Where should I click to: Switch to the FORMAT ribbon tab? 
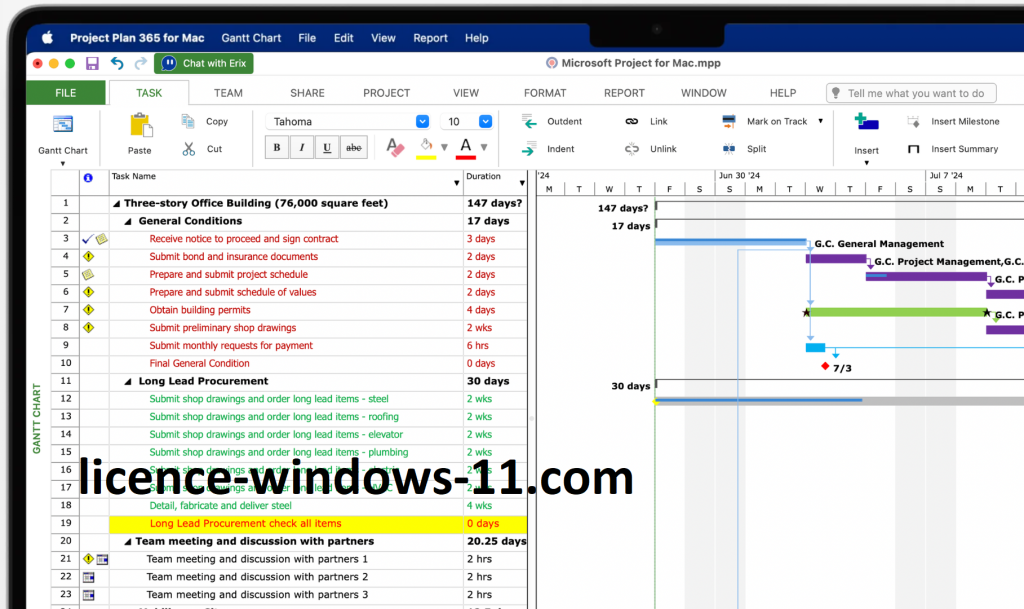point(545,93)
